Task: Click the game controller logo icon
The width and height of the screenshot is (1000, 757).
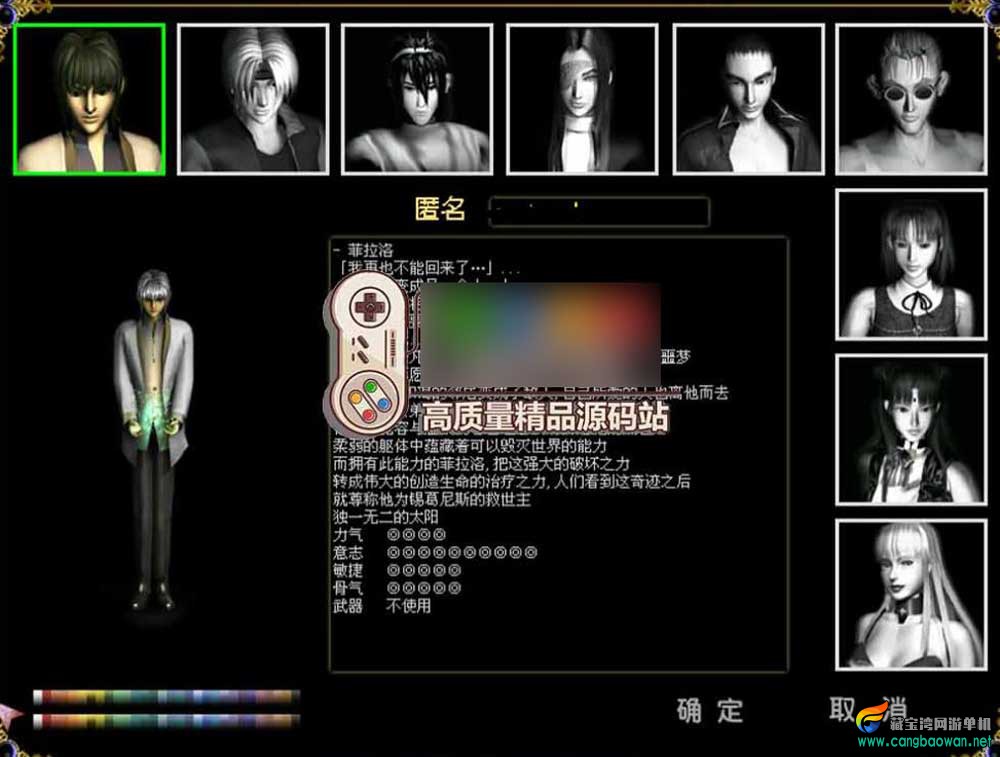Action: pyautogui.click(x=368, y=353)
